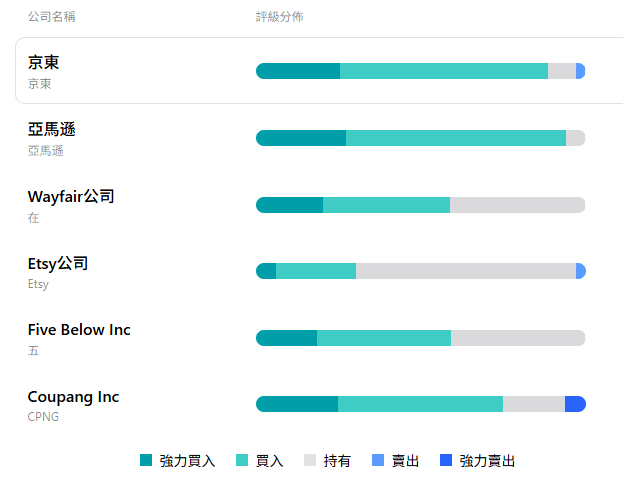Click 亞馬遜's buy segment in rating bar
Screen dimensions: 623x489
pyautogui.click(x=455, y=138)
